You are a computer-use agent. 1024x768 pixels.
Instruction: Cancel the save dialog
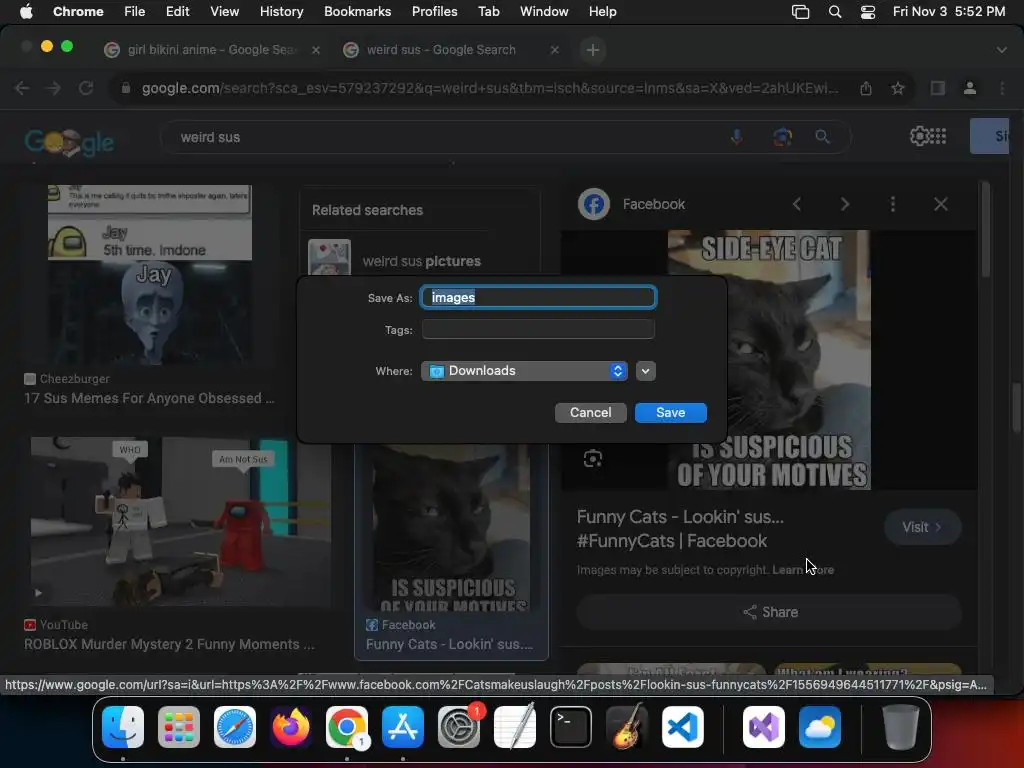click(x=590, y=412)
